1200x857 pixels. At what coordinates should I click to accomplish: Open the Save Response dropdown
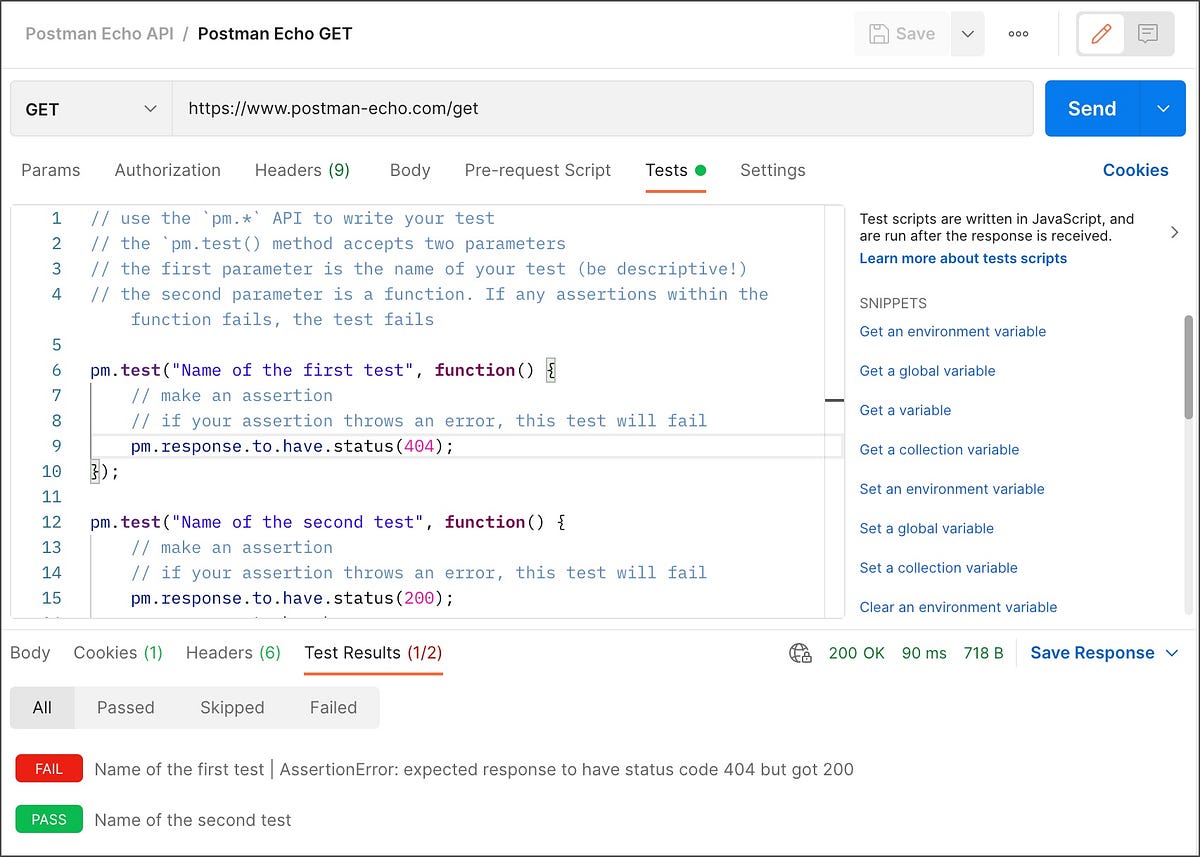tap(1105, 653)
